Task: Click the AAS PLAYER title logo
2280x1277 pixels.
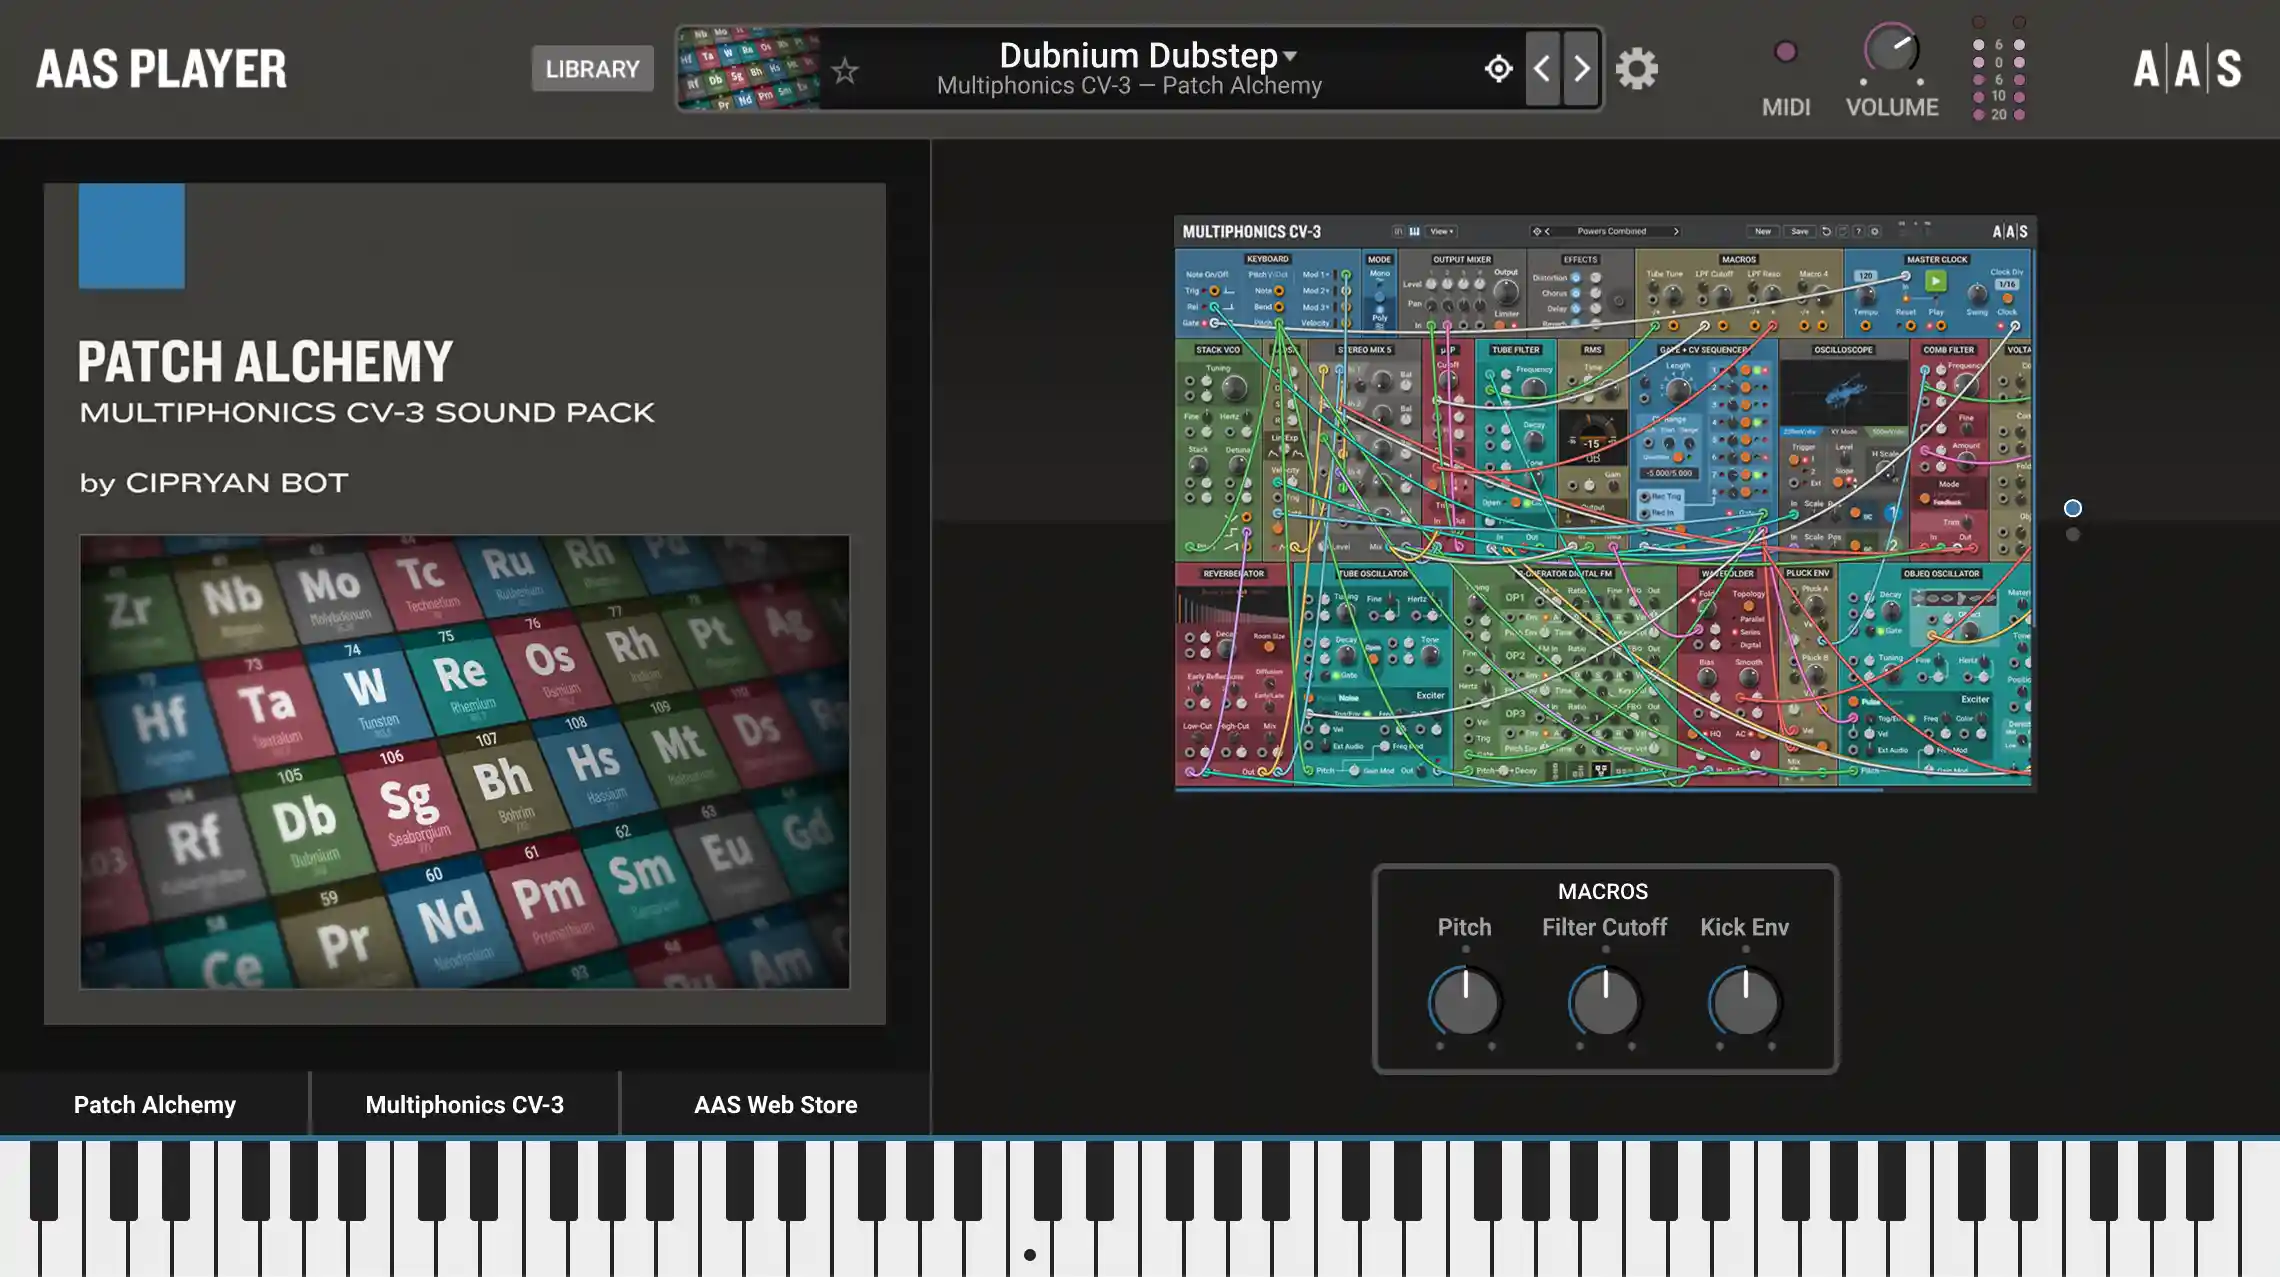Action: click(161, 69)
